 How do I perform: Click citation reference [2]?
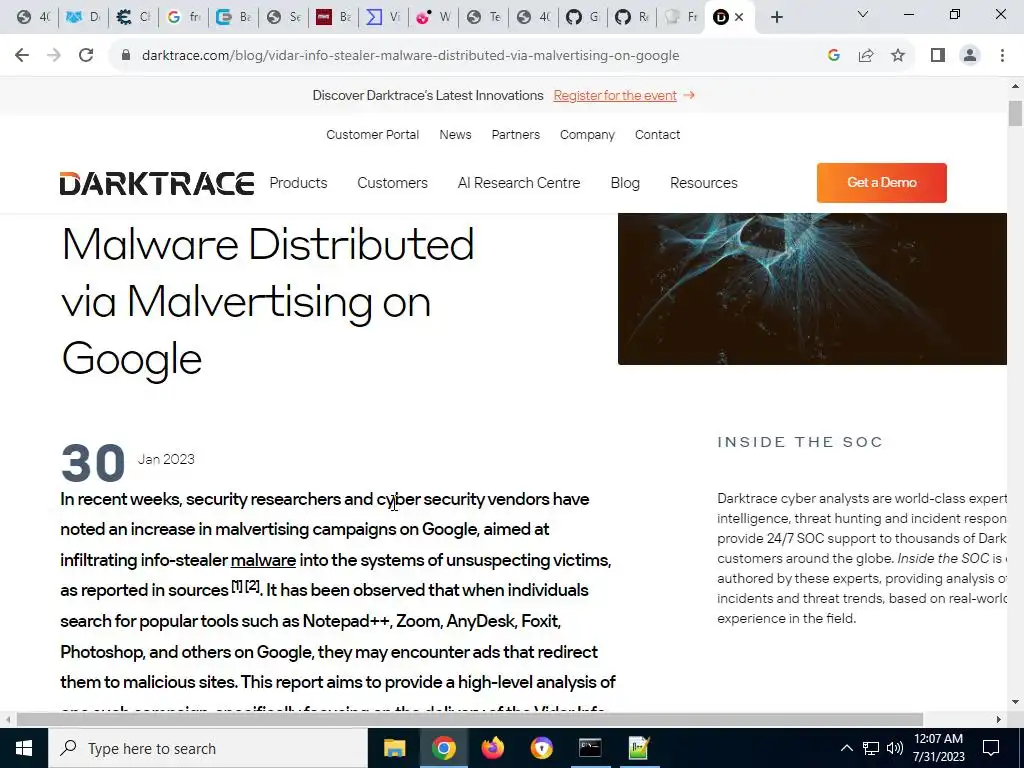click(x=253, y=586)
